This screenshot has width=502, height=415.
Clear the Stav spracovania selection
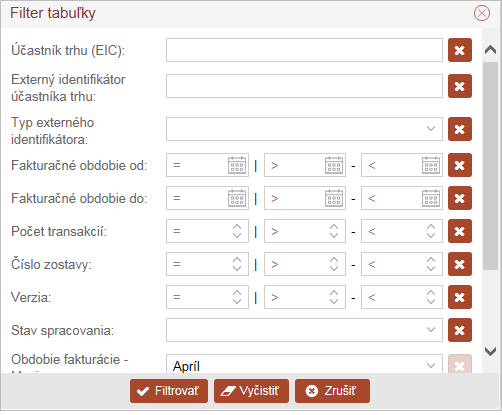click(x=460, y=330)
